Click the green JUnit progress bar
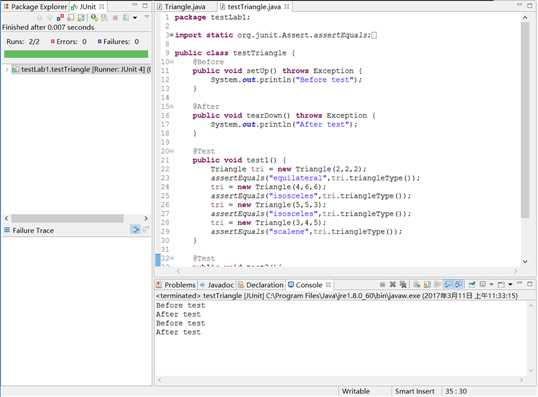 (76, 54)
